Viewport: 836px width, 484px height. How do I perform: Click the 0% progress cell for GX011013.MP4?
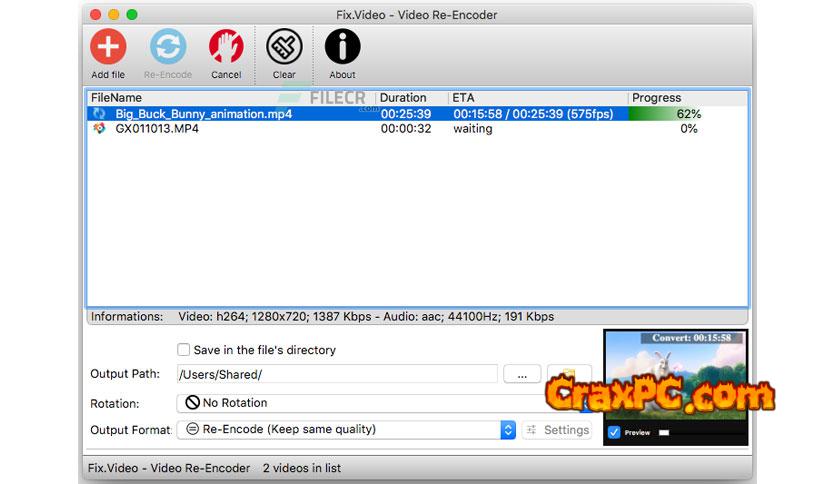[689, 128]
